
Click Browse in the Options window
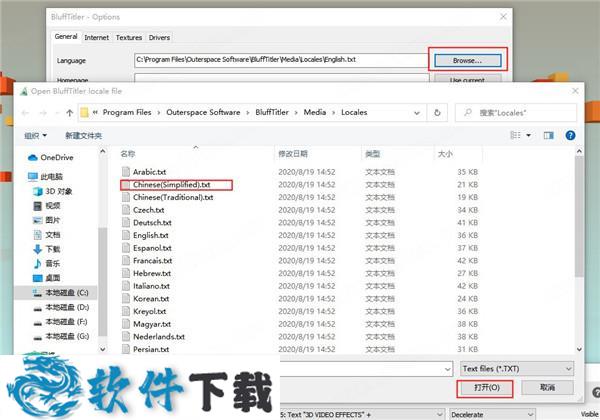pyautogui.click(x=468, y=60)
